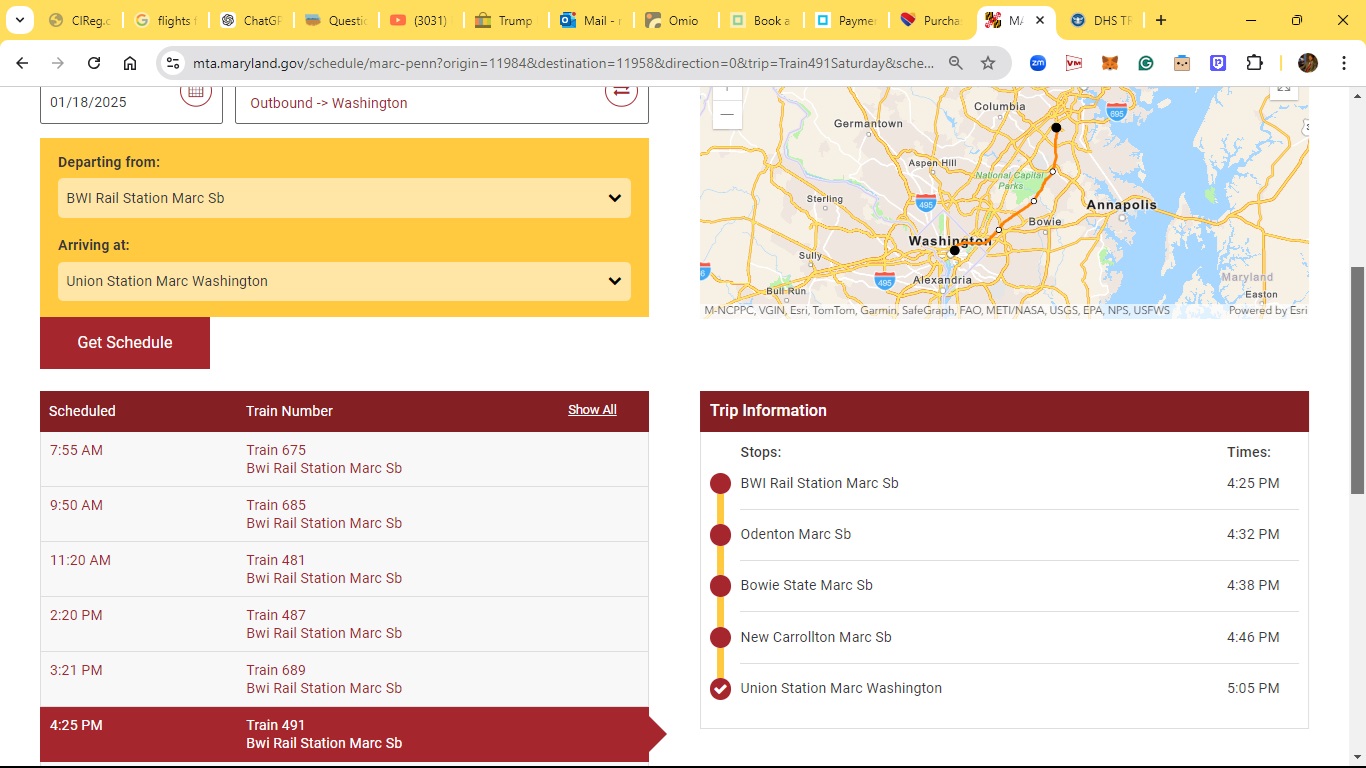Screen dimensions: 1366x768
Task: Open the Grammarly extension icon
Action: pos(1146,63)
